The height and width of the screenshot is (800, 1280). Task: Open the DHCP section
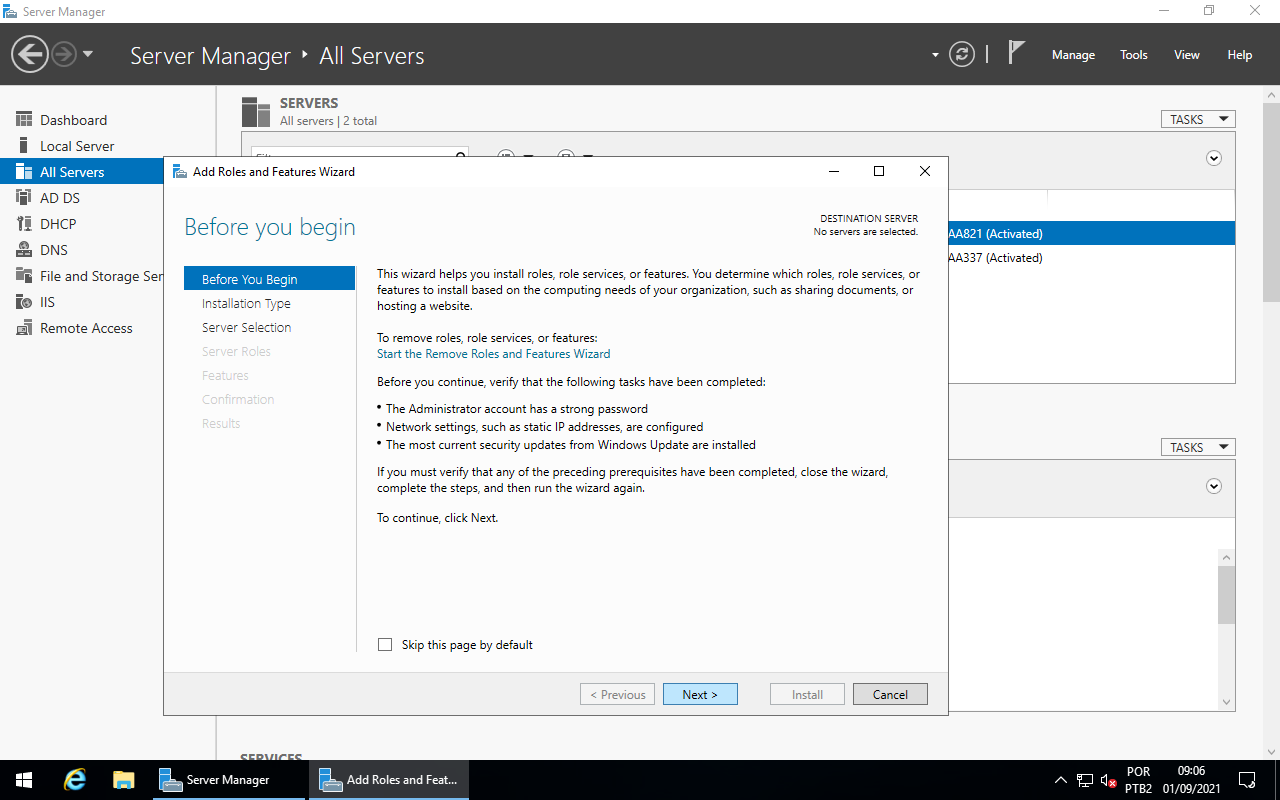[x=60, y=223]
